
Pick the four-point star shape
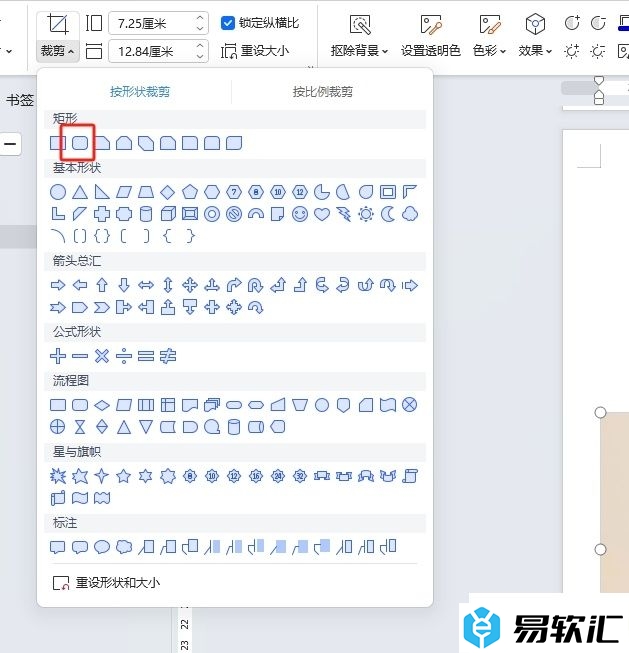tap(102, 476)
